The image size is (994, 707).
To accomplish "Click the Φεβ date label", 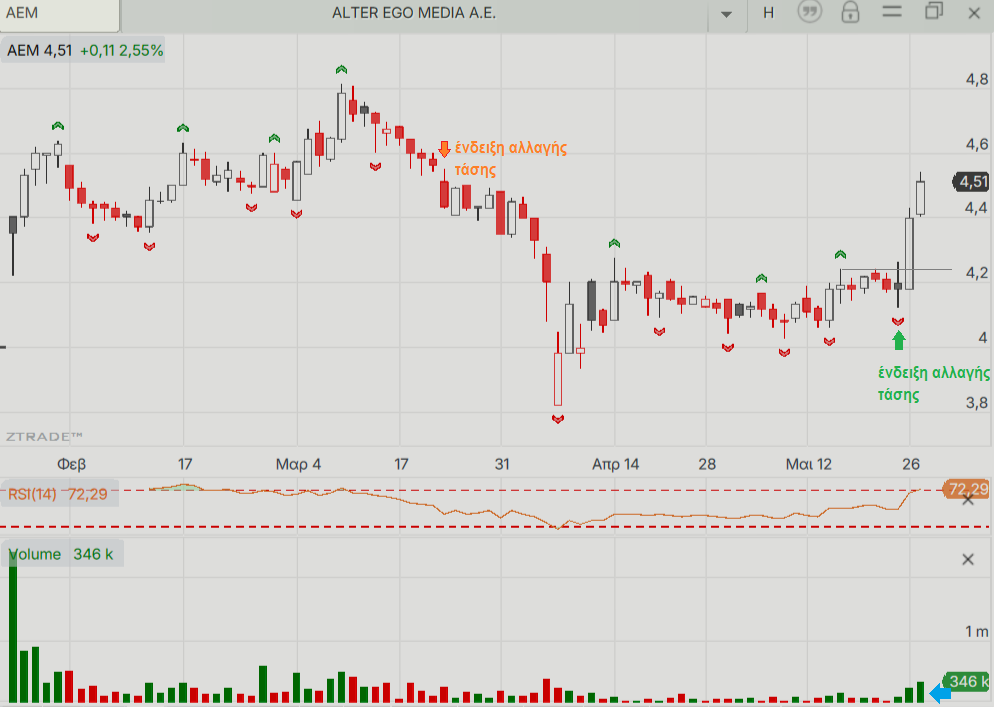I will click(71, 464).
